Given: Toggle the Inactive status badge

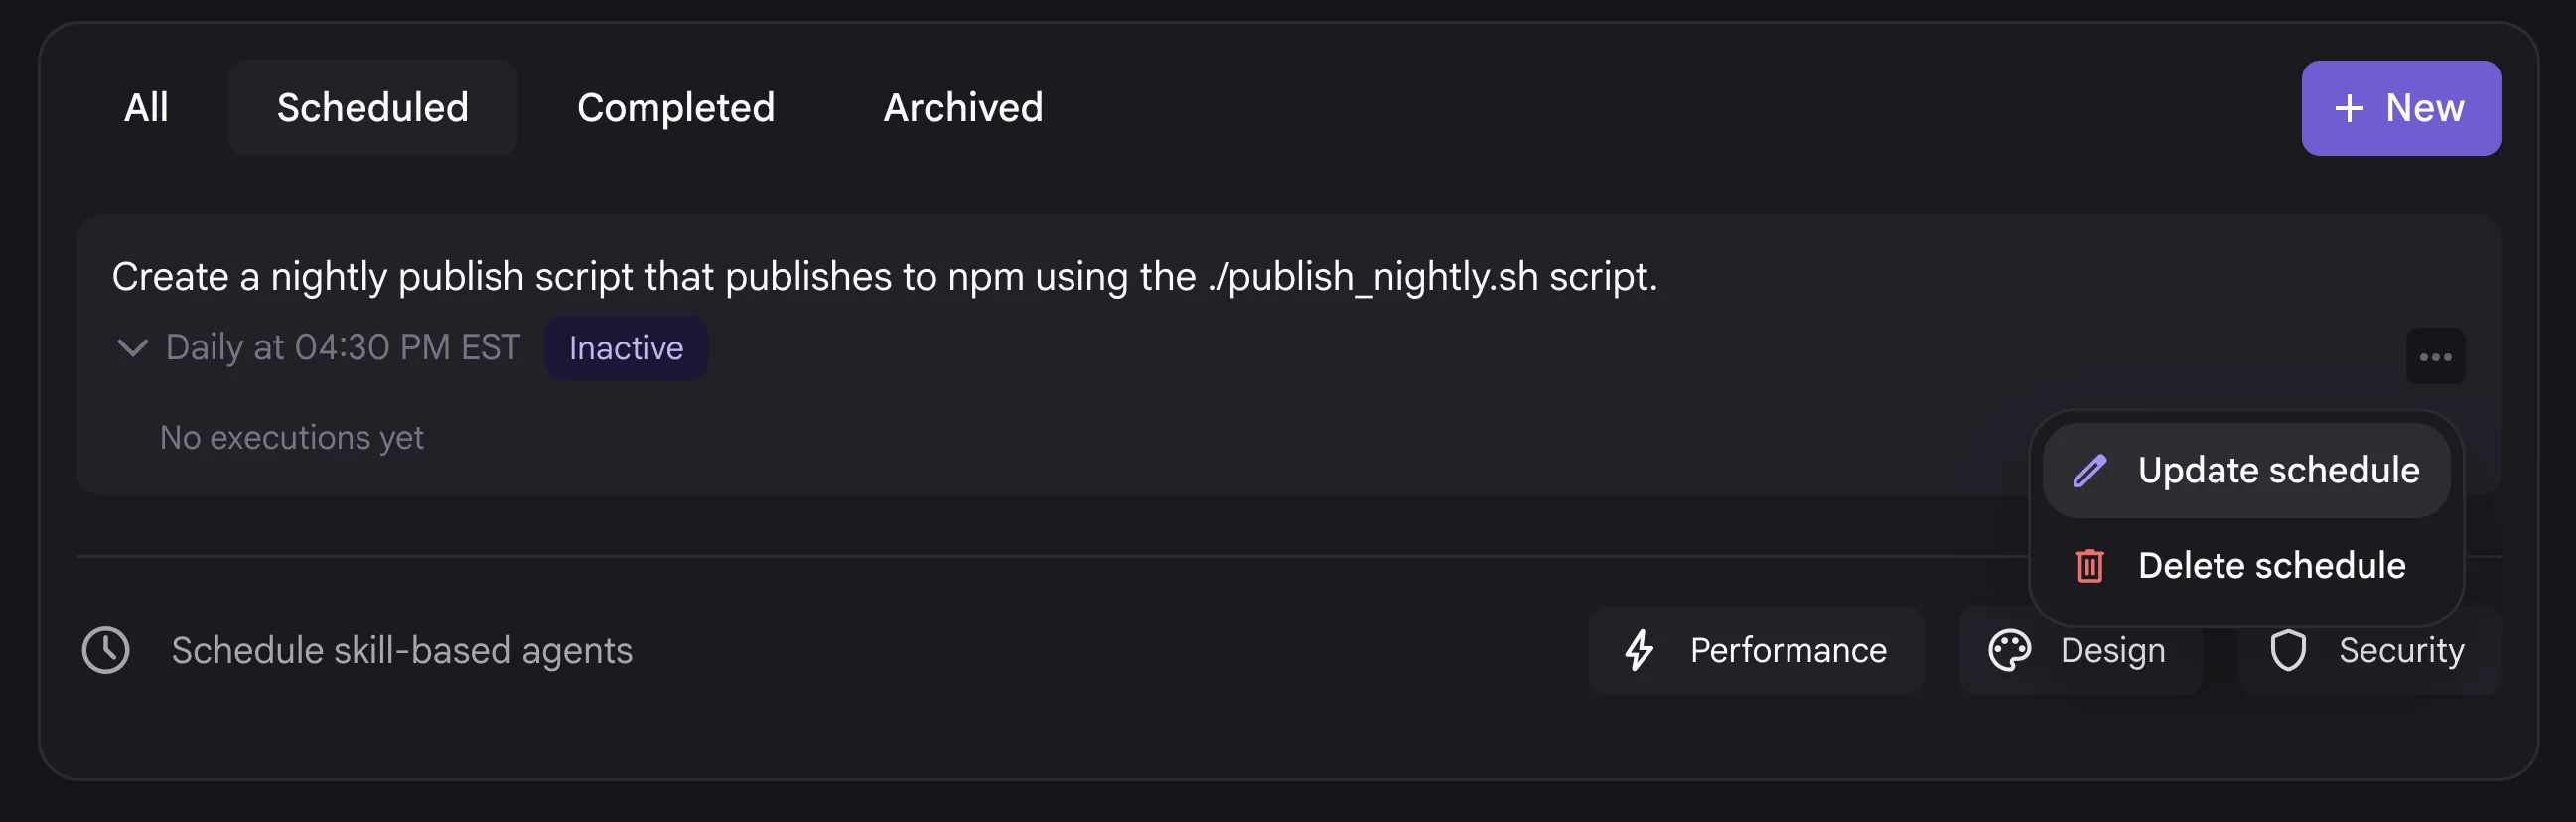Looking at the screenshot, I should coord(626,347).
